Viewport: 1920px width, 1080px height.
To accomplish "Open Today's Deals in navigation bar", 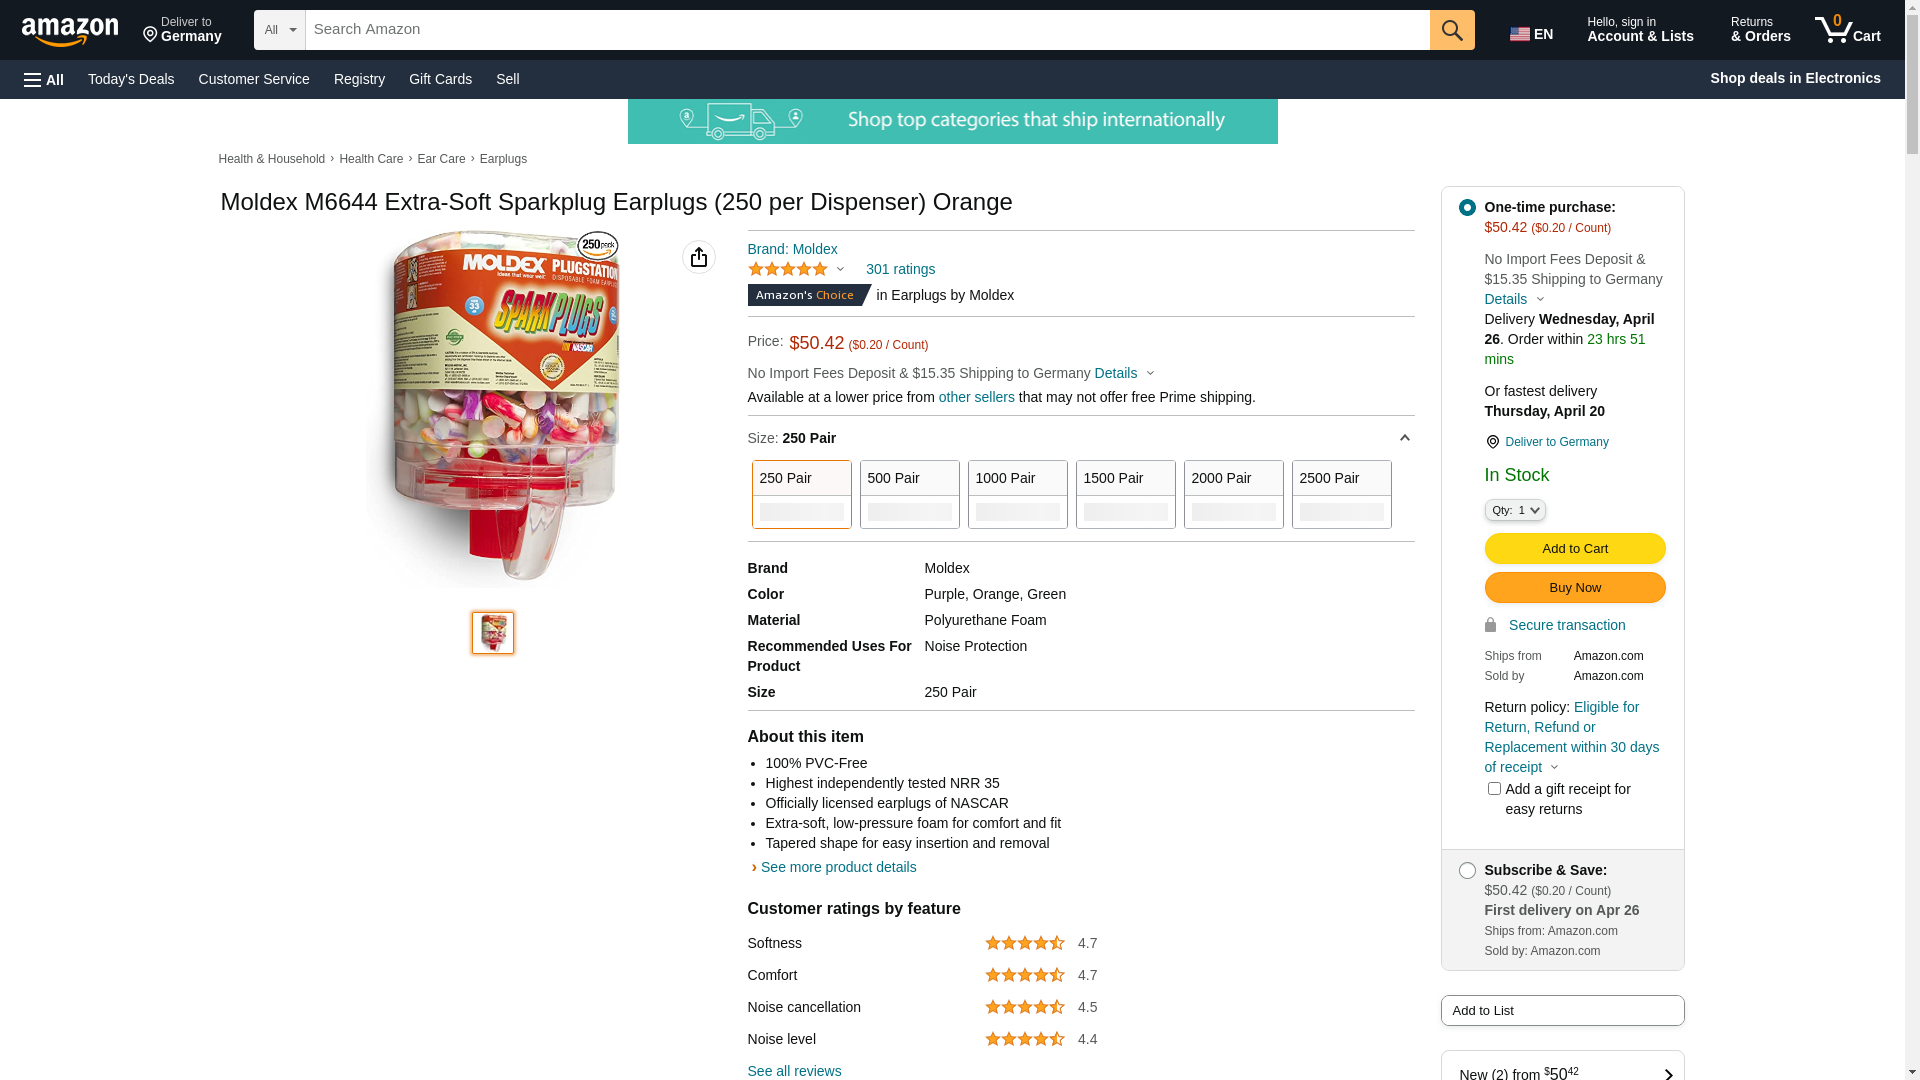I will 131,79.
